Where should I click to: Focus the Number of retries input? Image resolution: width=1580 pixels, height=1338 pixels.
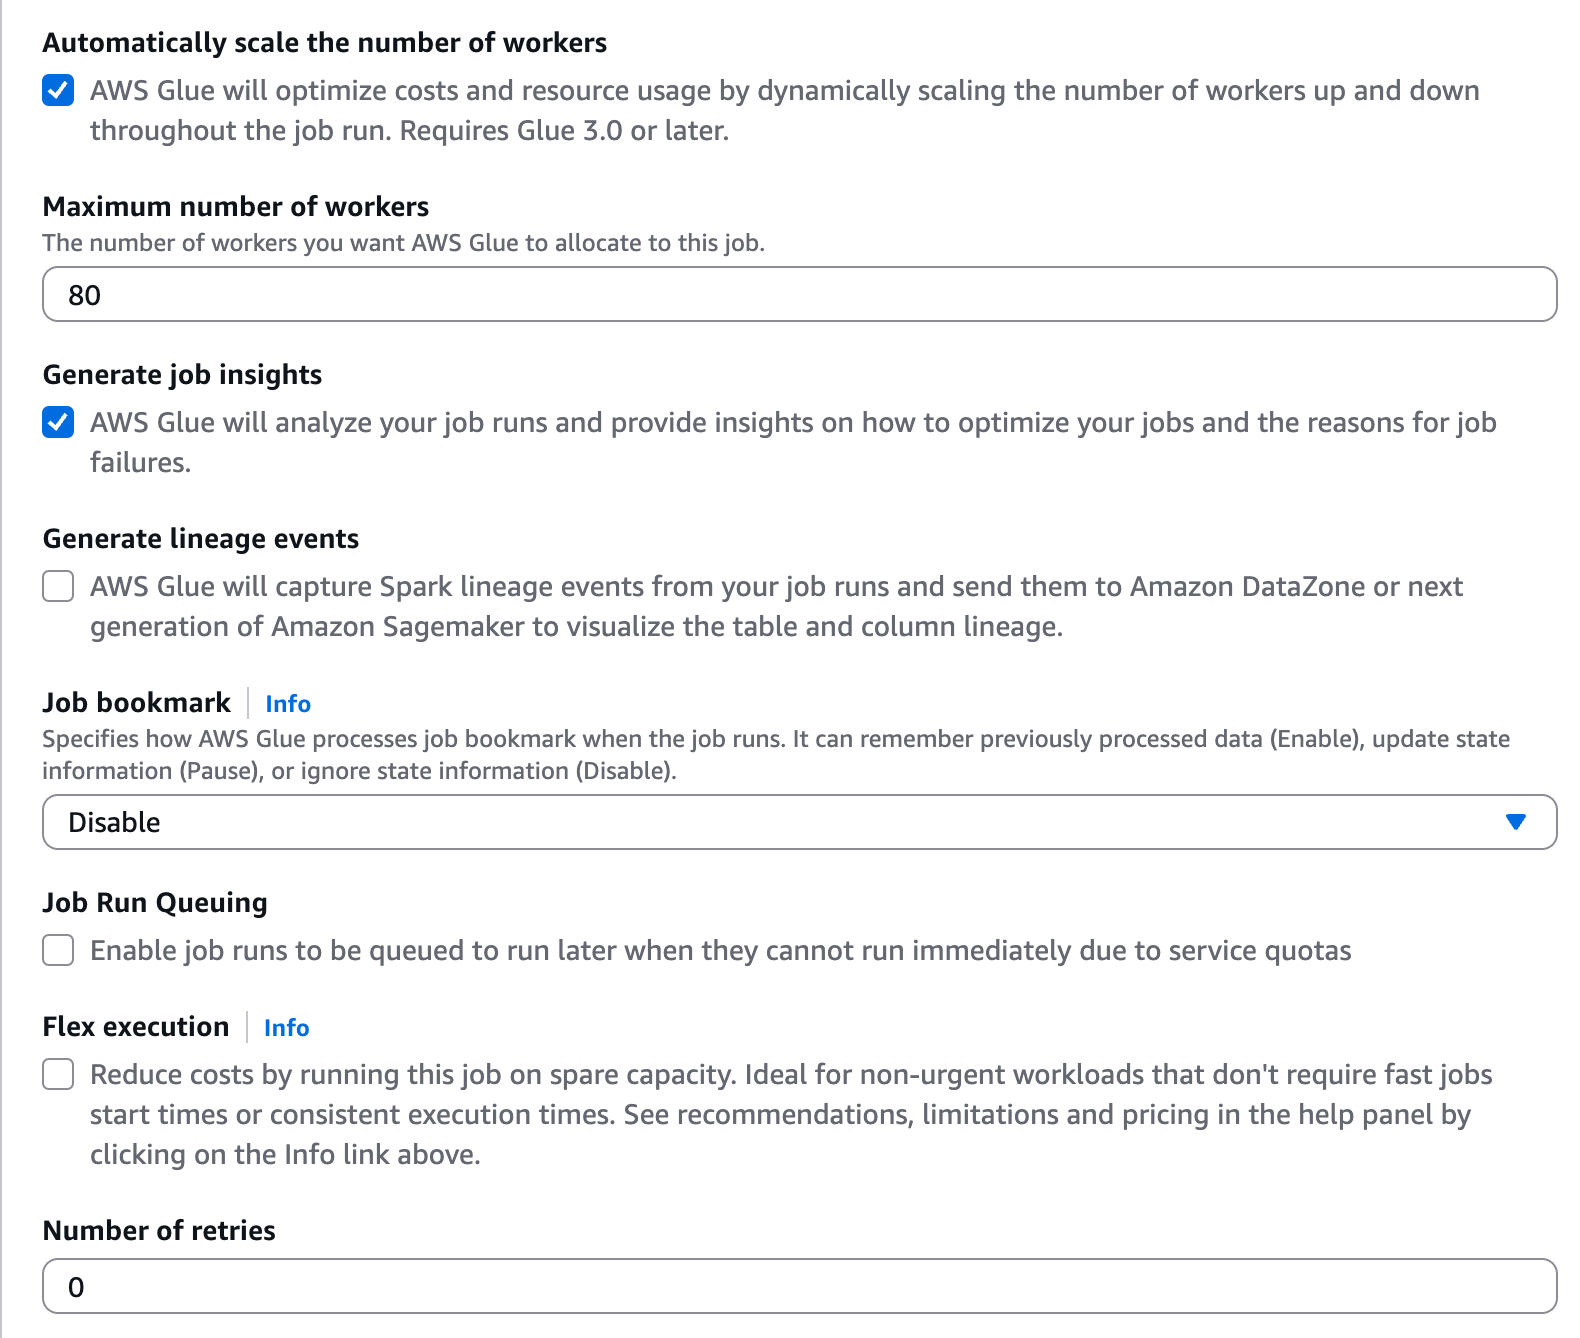tap(798, 1286)
